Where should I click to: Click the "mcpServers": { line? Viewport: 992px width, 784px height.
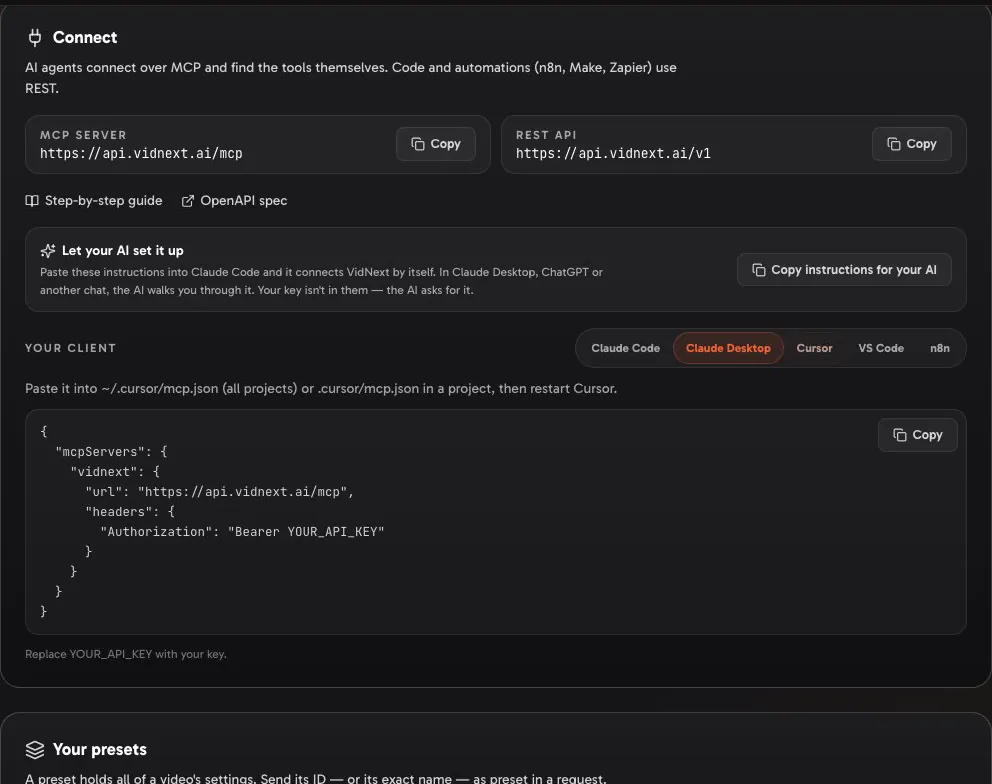[111, 452]
